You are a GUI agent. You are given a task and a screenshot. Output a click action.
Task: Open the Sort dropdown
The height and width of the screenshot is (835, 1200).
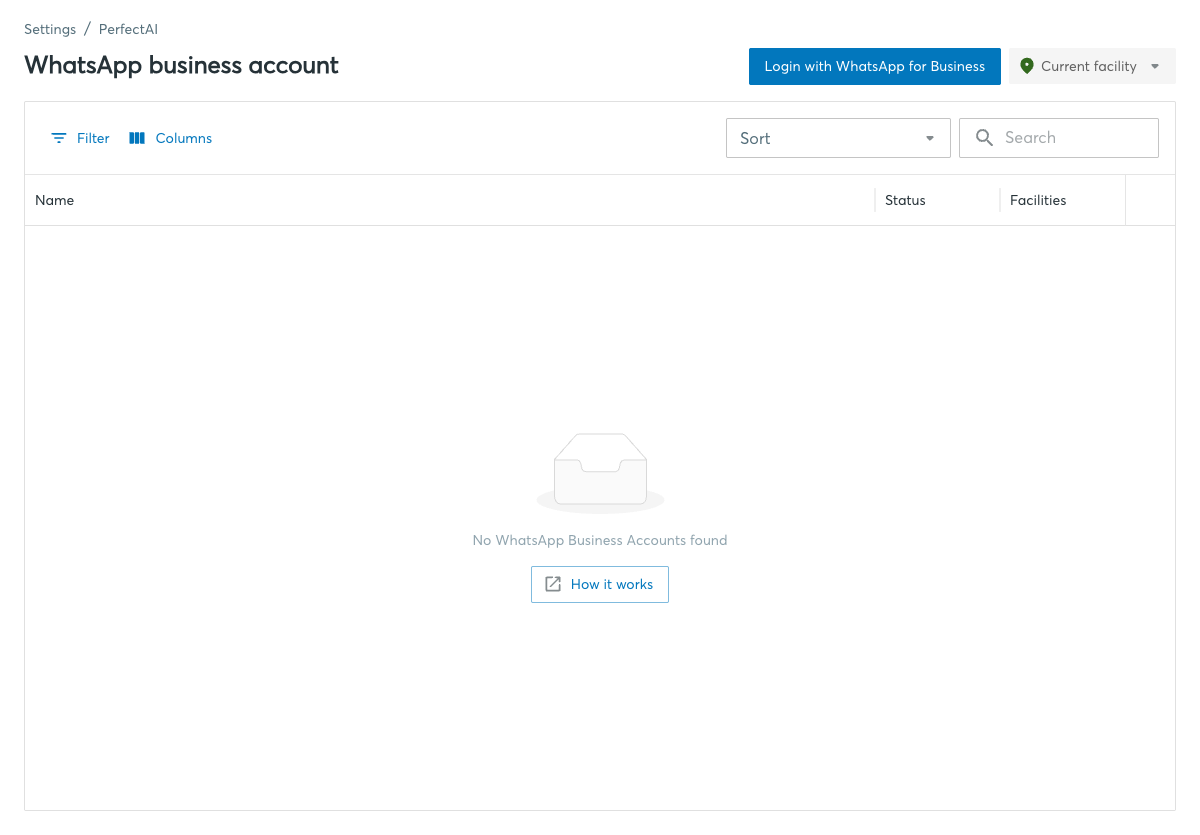838,138
